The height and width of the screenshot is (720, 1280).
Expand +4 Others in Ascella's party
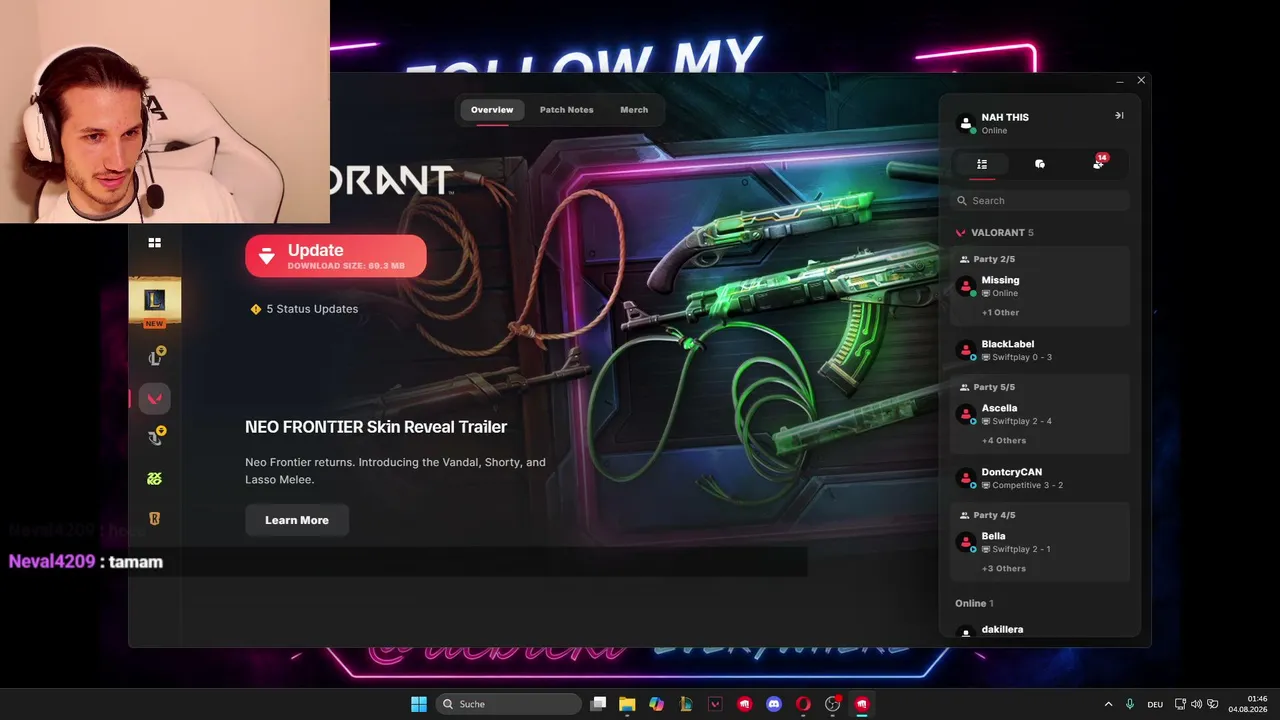click(x=1003, y=440)
